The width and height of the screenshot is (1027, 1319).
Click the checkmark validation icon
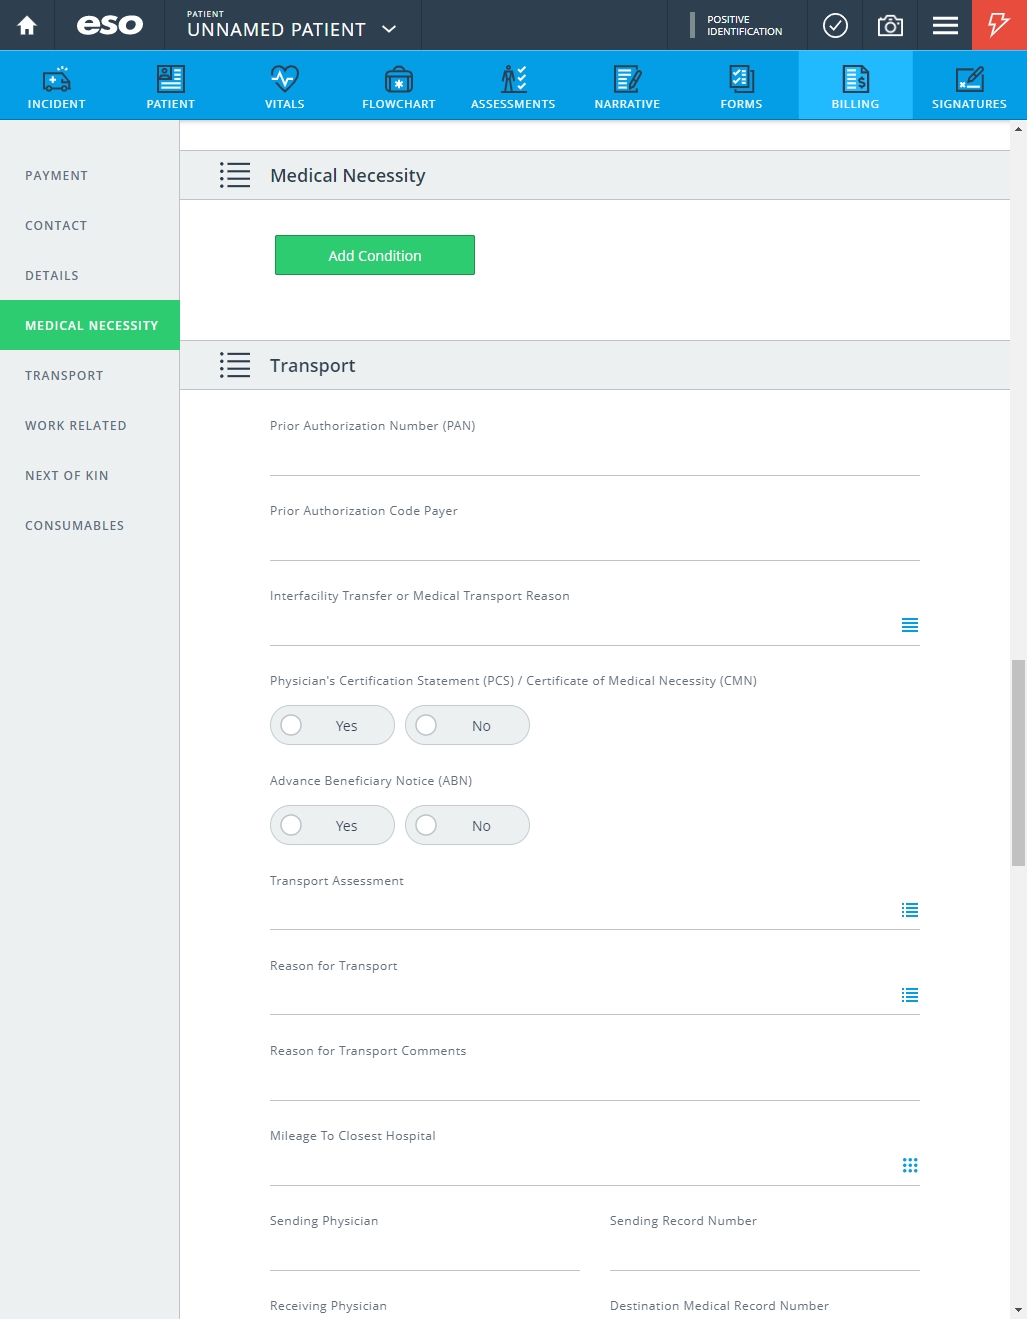point(835,26)
